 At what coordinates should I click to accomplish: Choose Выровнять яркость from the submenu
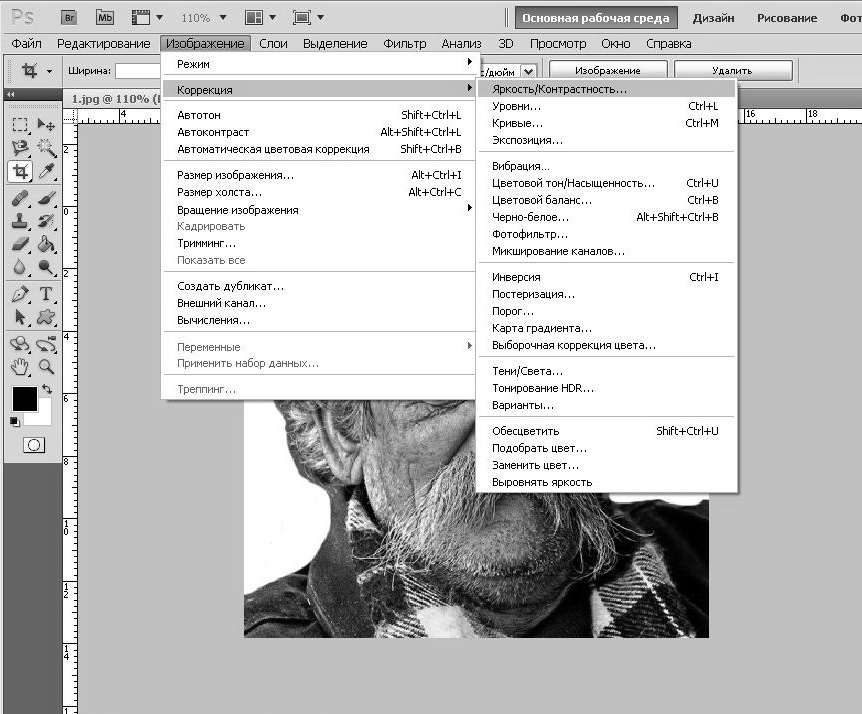[606, 482]
